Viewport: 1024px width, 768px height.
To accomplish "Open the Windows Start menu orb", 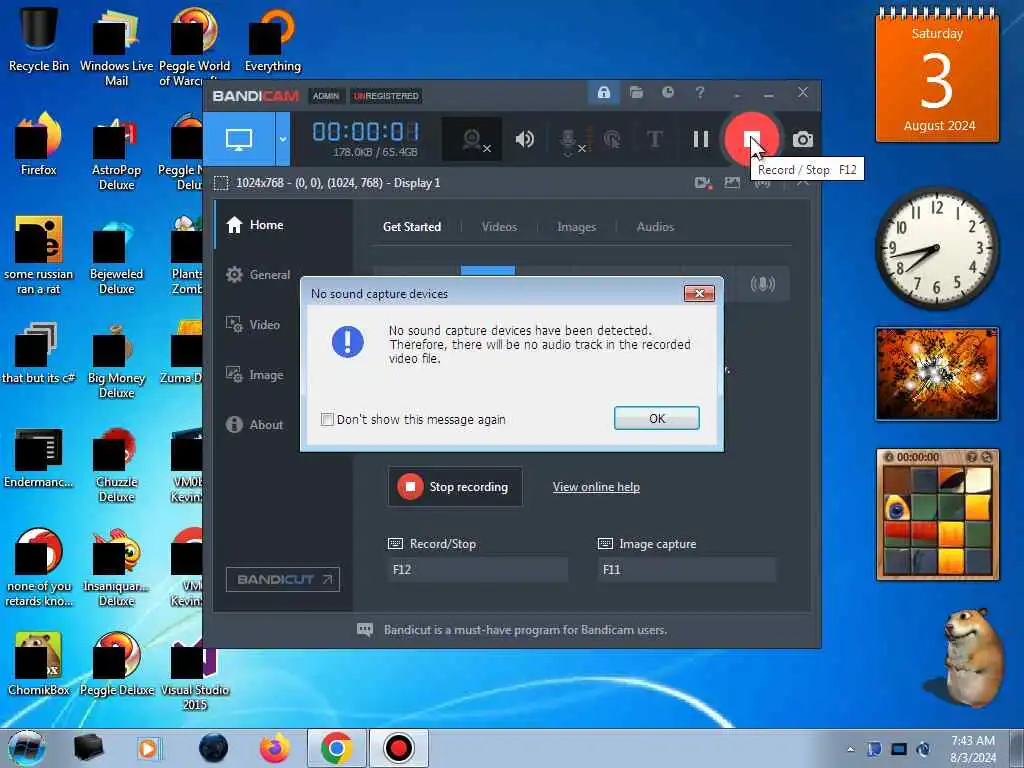I will (25, 748).
